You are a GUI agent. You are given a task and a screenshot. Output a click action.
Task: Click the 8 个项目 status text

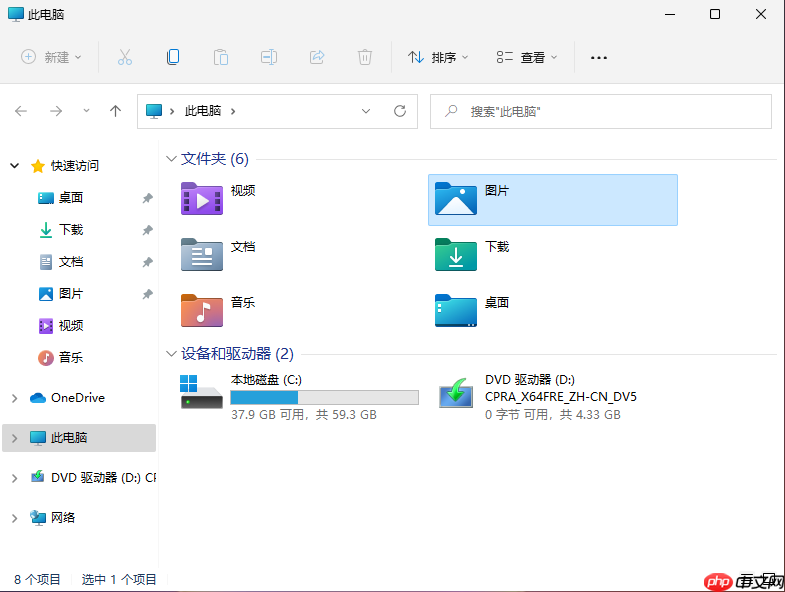point(37,579)
